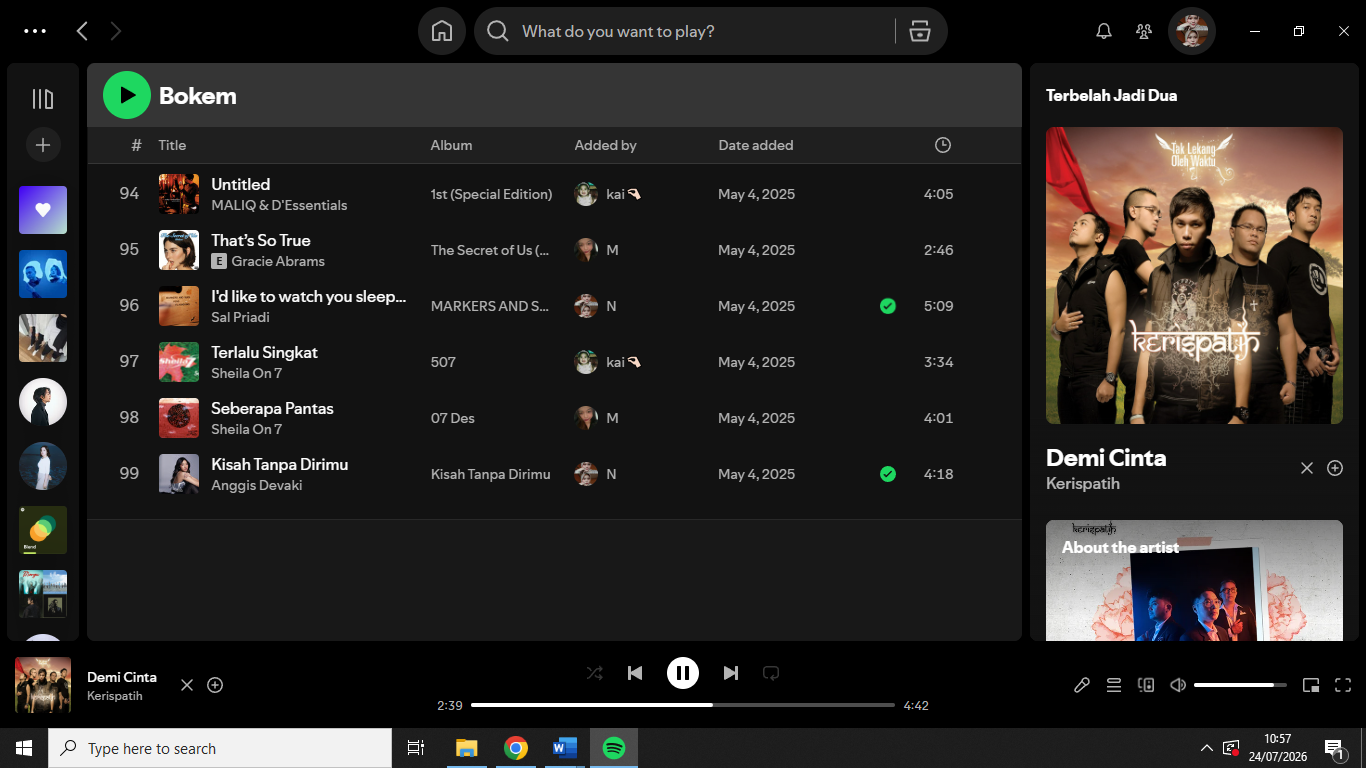Sort by duration clock icon
This screenshot has height=768, width=1366.
click(942, 145)
